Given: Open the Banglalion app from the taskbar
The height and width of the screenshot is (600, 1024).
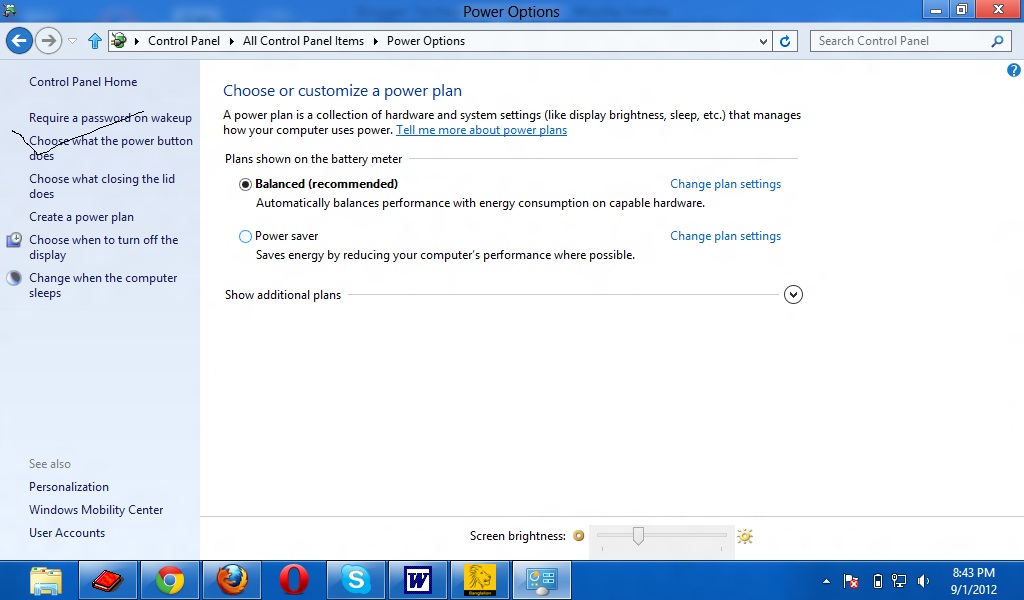Looking at the screenshot, I should point(480,580).
